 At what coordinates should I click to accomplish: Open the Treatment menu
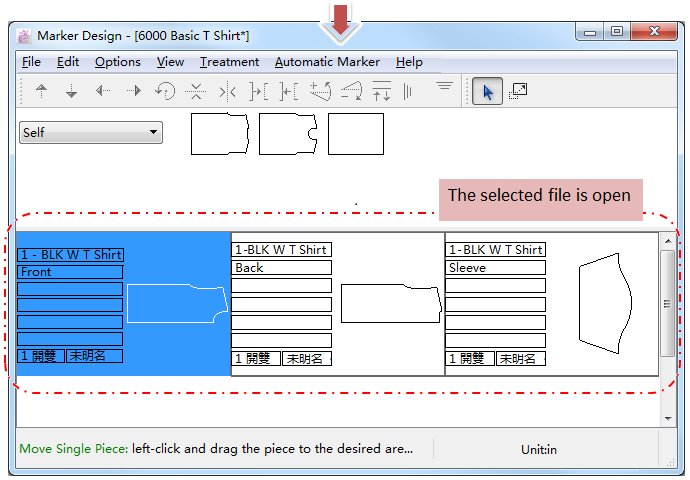point(229,62)
